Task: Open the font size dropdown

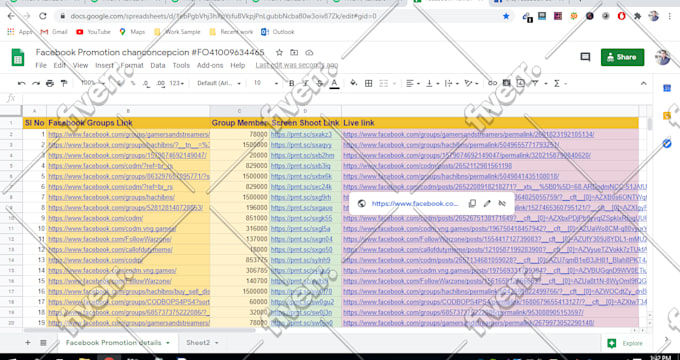Action: pos(265,83)
